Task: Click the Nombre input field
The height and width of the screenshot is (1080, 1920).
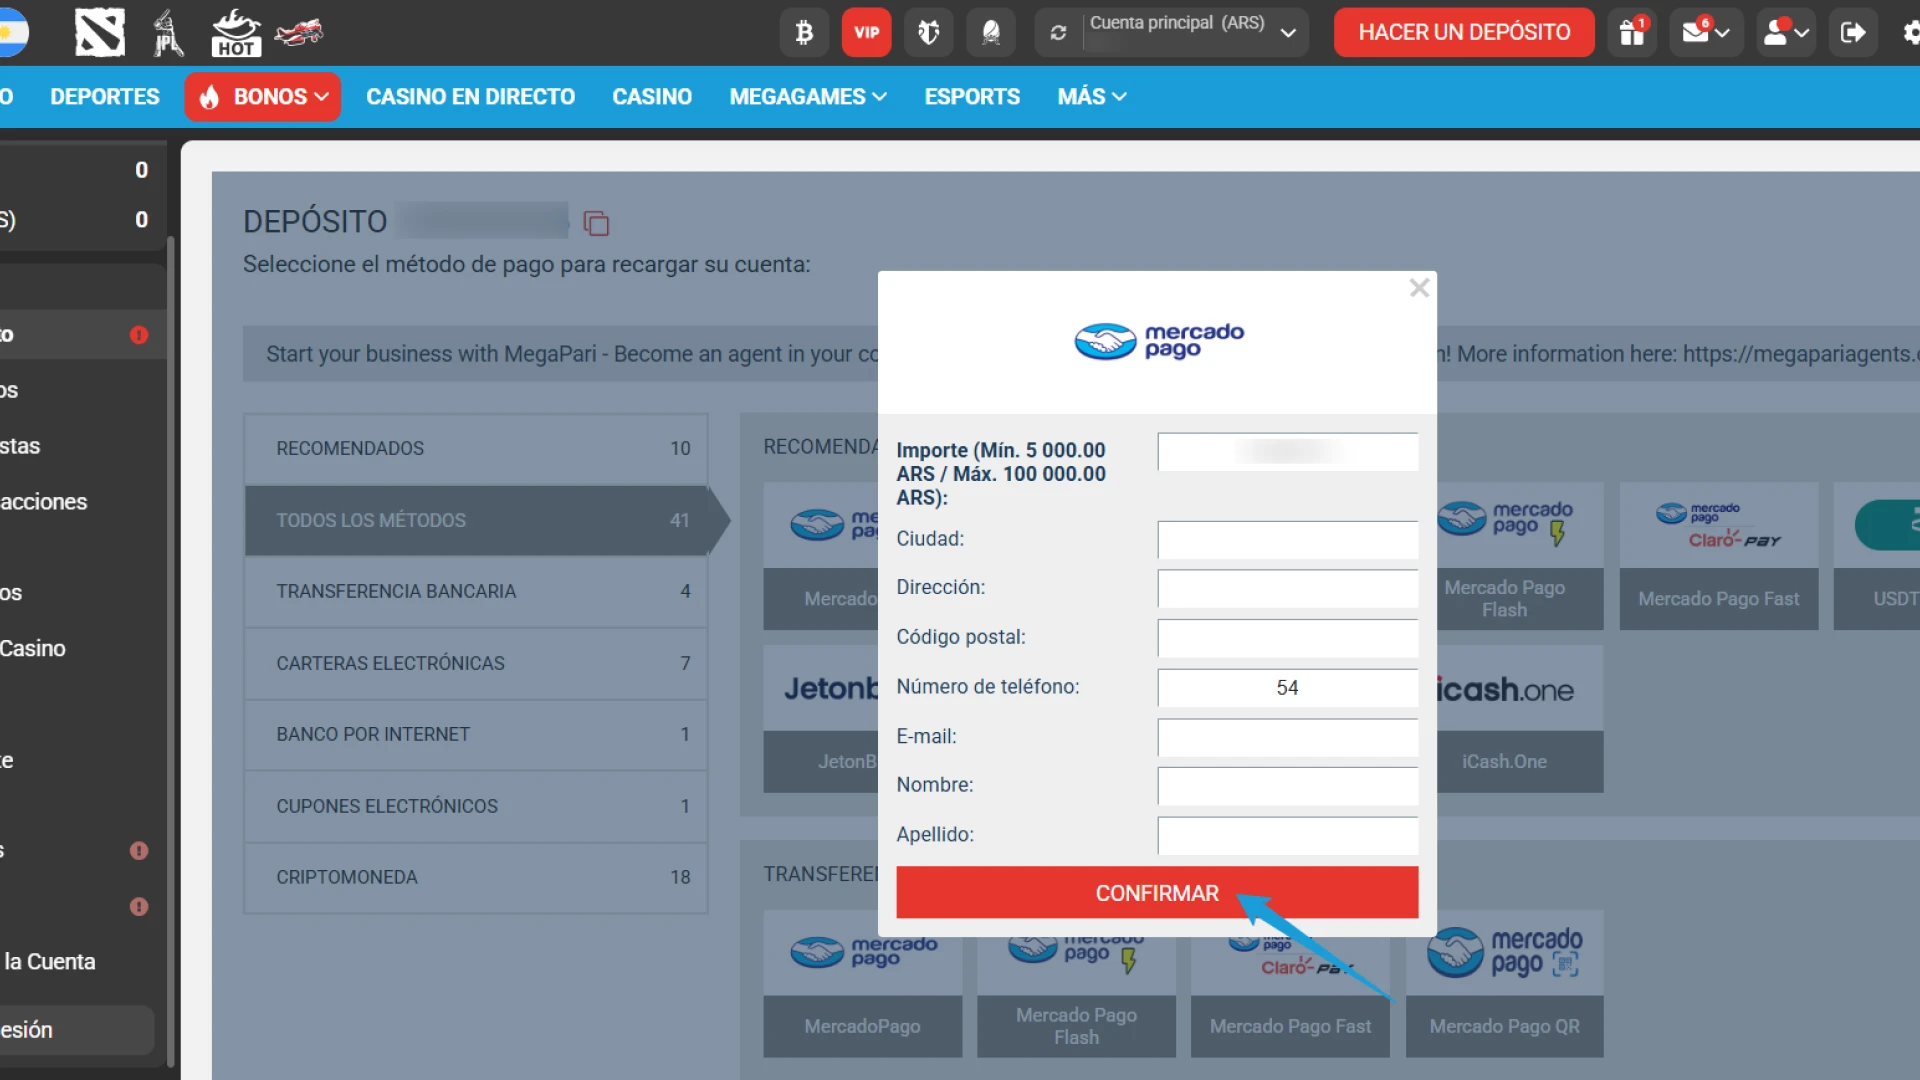Action: pyautogui.click(x=1287, y=786)
